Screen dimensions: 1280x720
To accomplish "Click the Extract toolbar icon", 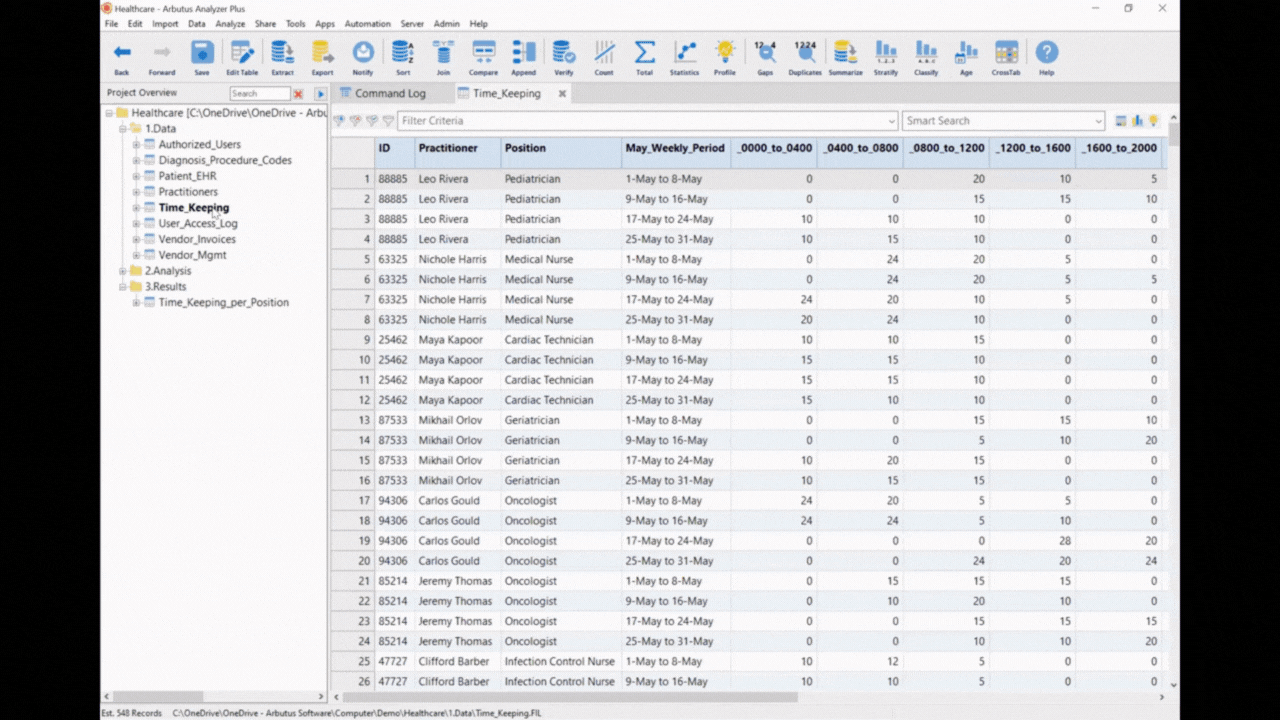I will click(283, 57).
